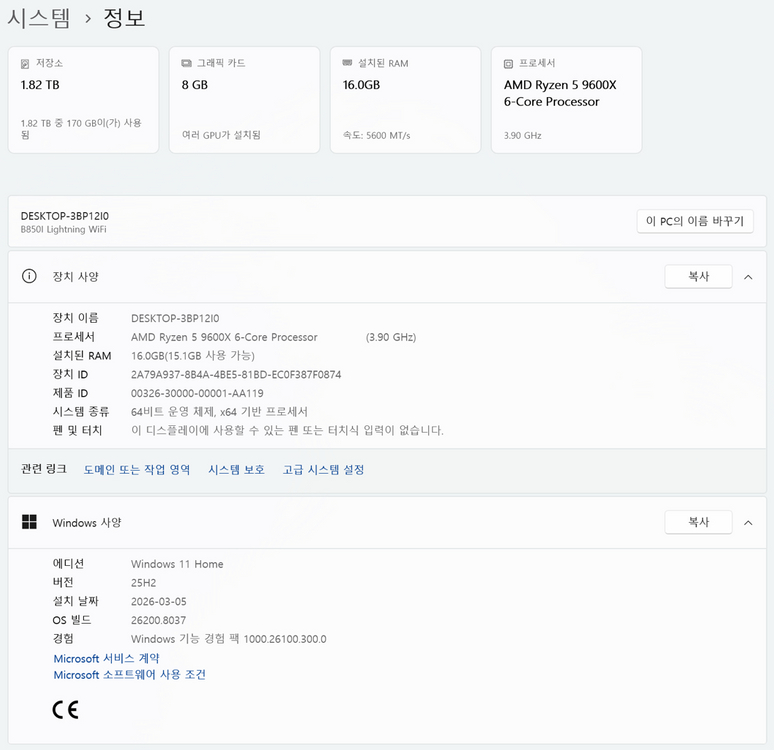This screenshot has height=750, width=774.
Task: Click the 저장소 storage icon
Action: click(25, 63)
